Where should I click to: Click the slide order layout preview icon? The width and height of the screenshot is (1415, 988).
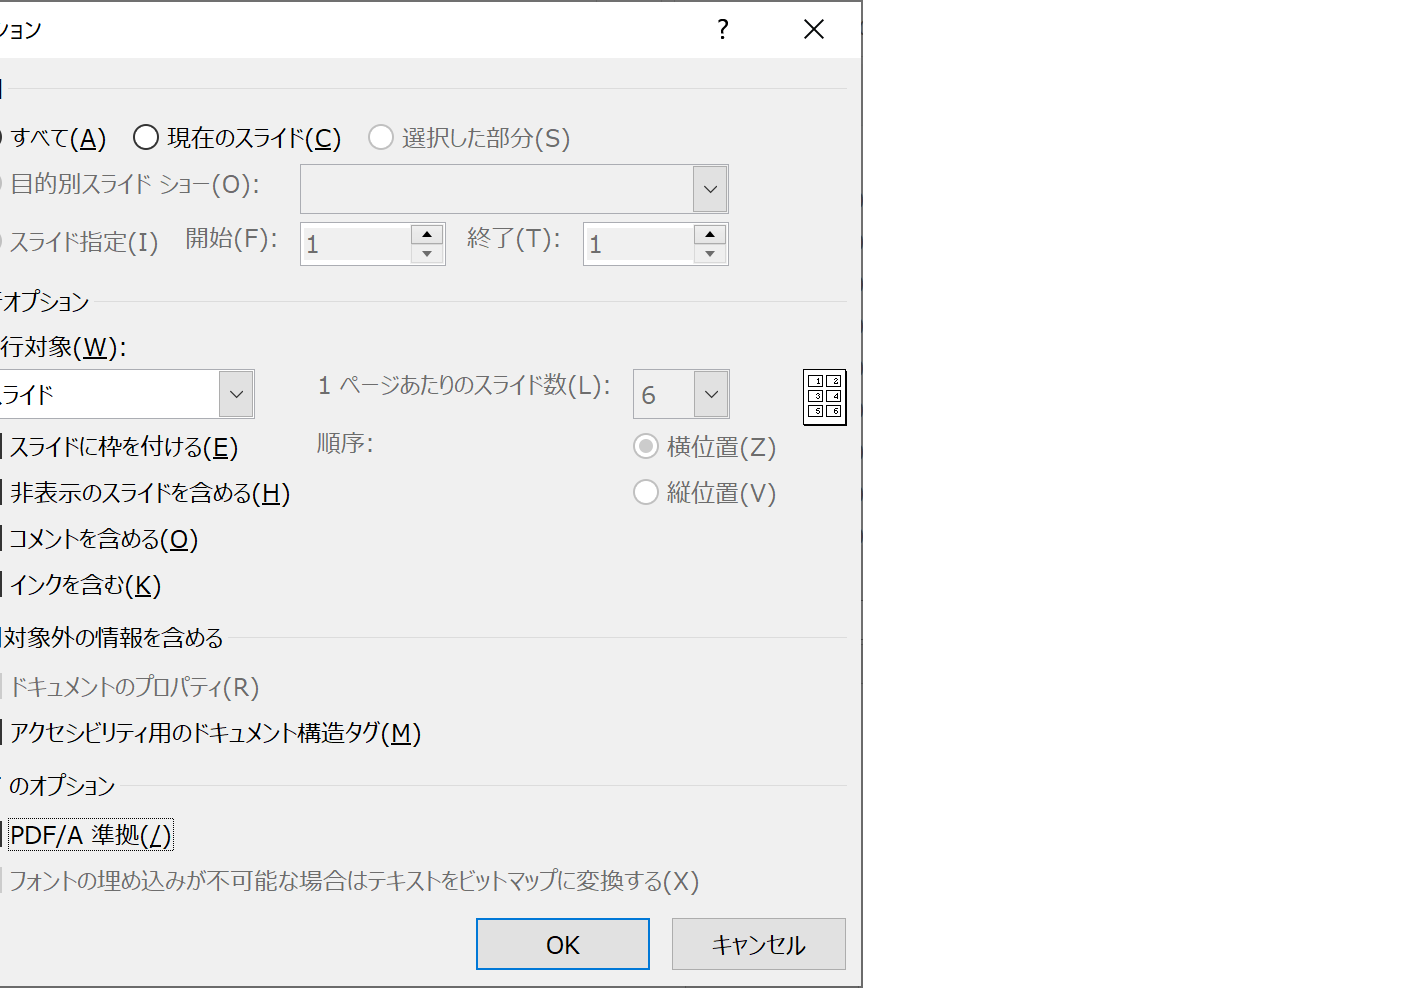click(x=824, y=397)
